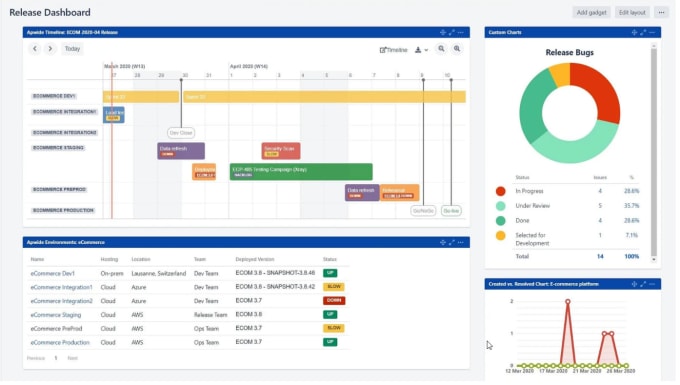The height and width of the screenshot is (385, 680).
Task: Select the green Testing Campaign timeline bar
Action: (x=301, y=172)
